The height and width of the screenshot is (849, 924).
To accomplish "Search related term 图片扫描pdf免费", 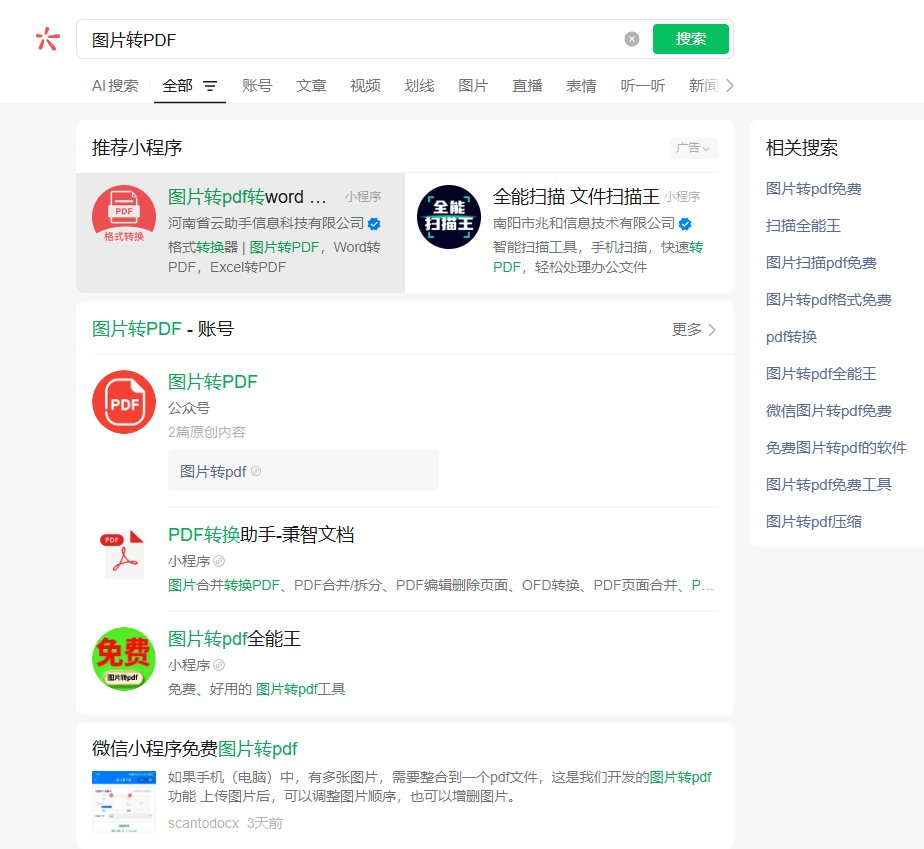I will point(821,263).
